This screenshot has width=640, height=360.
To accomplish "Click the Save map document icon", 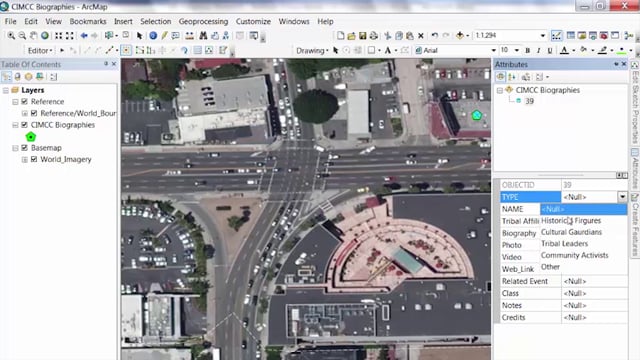I will pyautogui.click(x=362, y=36).
